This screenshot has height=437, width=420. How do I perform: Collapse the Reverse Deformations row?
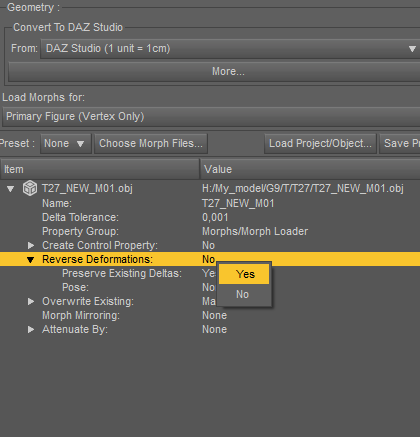30,260
